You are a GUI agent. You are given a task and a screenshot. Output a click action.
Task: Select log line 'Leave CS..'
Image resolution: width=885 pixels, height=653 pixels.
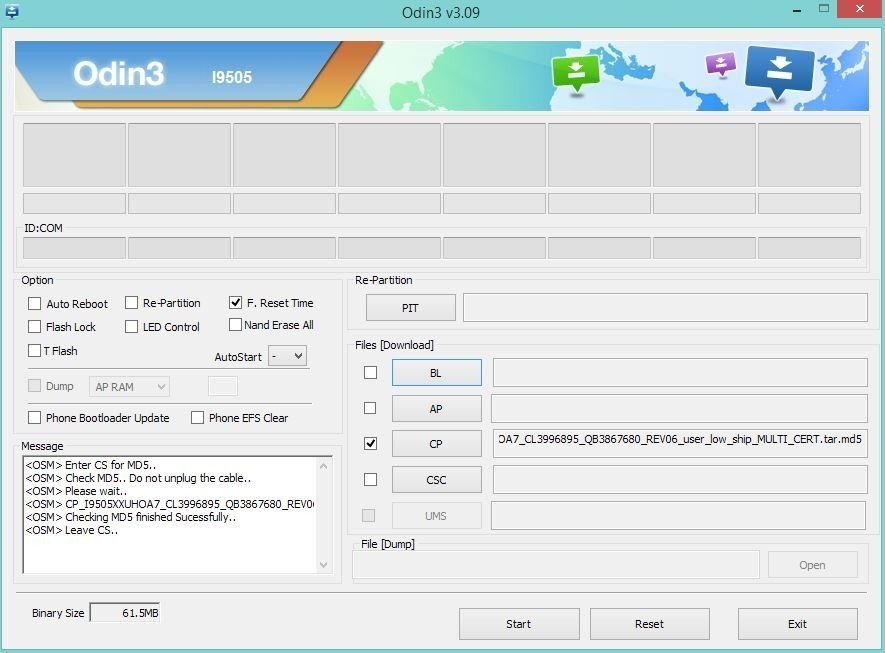point(71,530)
